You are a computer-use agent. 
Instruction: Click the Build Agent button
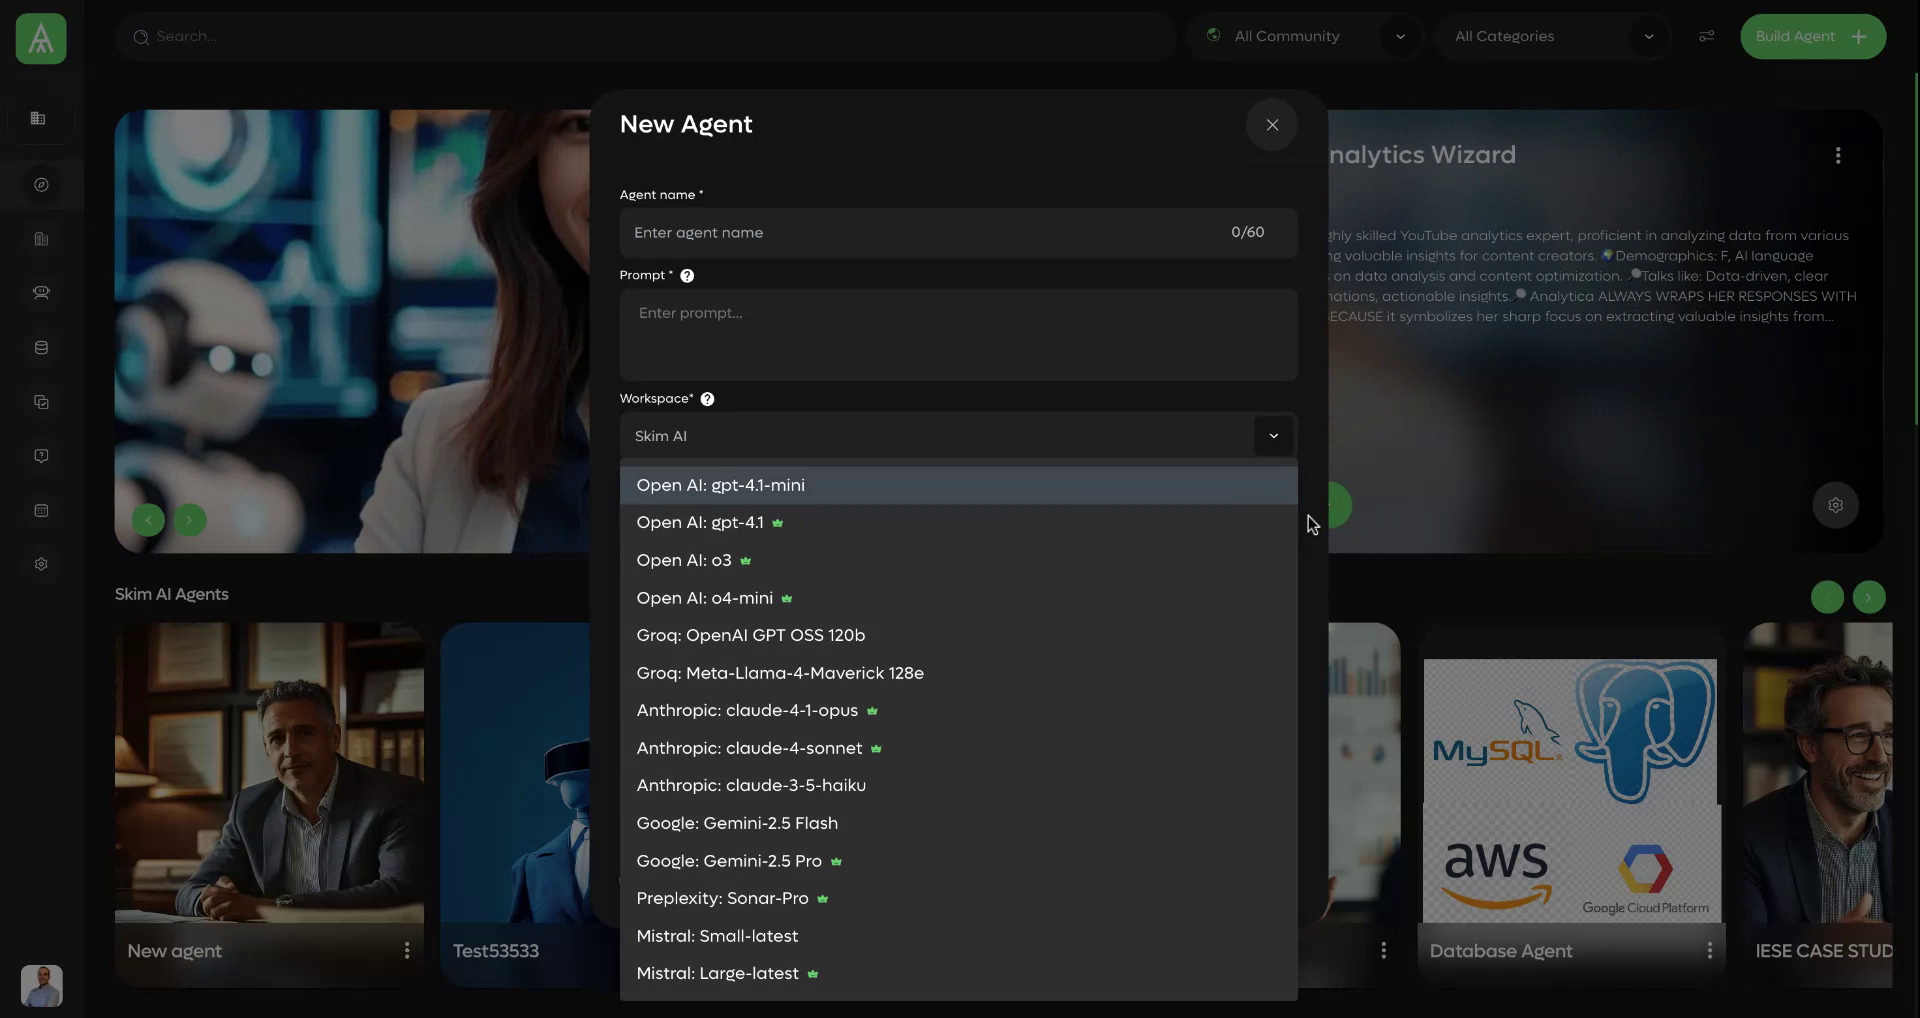pyautogui.click(x=1813, y=36)
